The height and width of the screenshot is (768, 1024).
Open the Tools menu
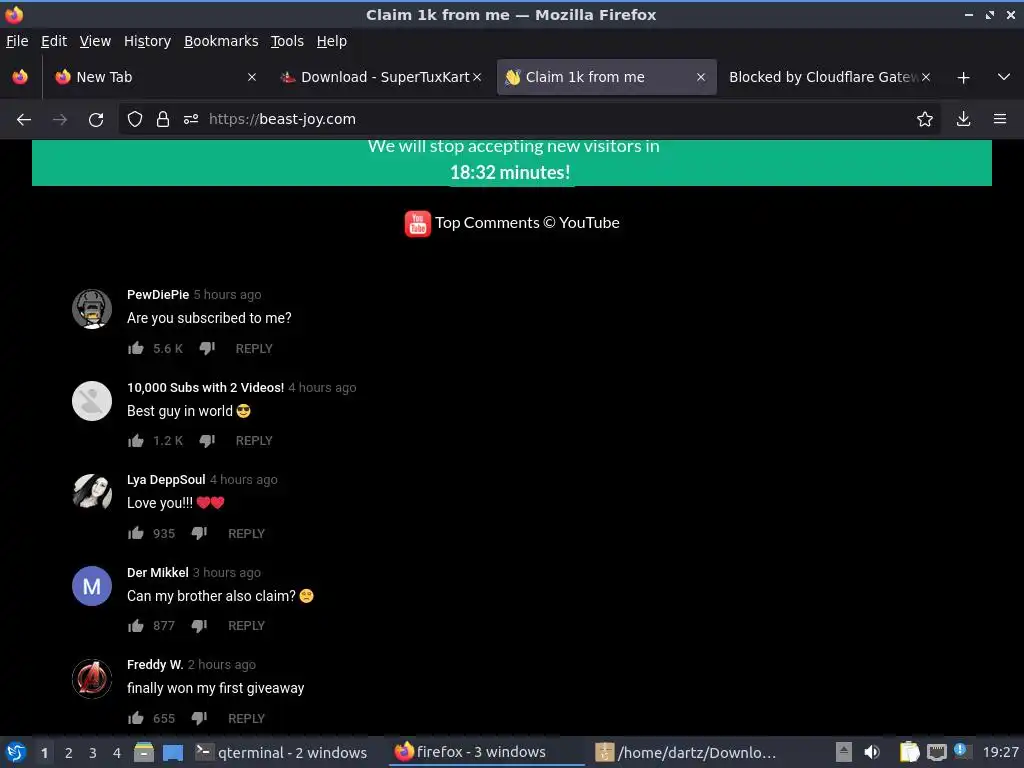click(x=287, y=41)
